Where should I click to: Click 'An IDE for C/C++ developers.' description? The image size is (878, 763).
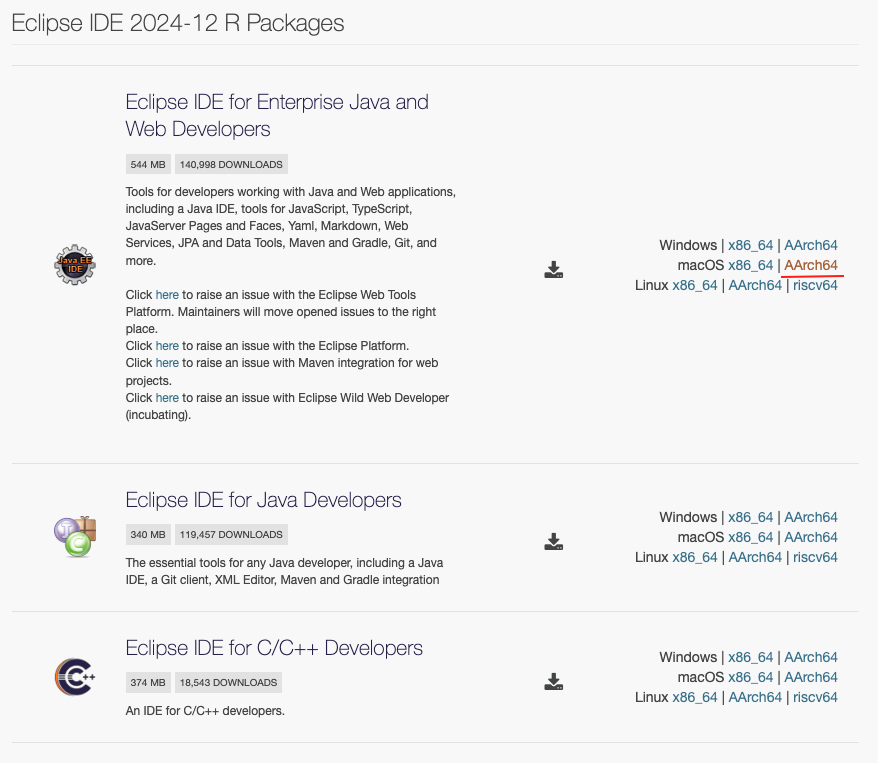(205, 711)
